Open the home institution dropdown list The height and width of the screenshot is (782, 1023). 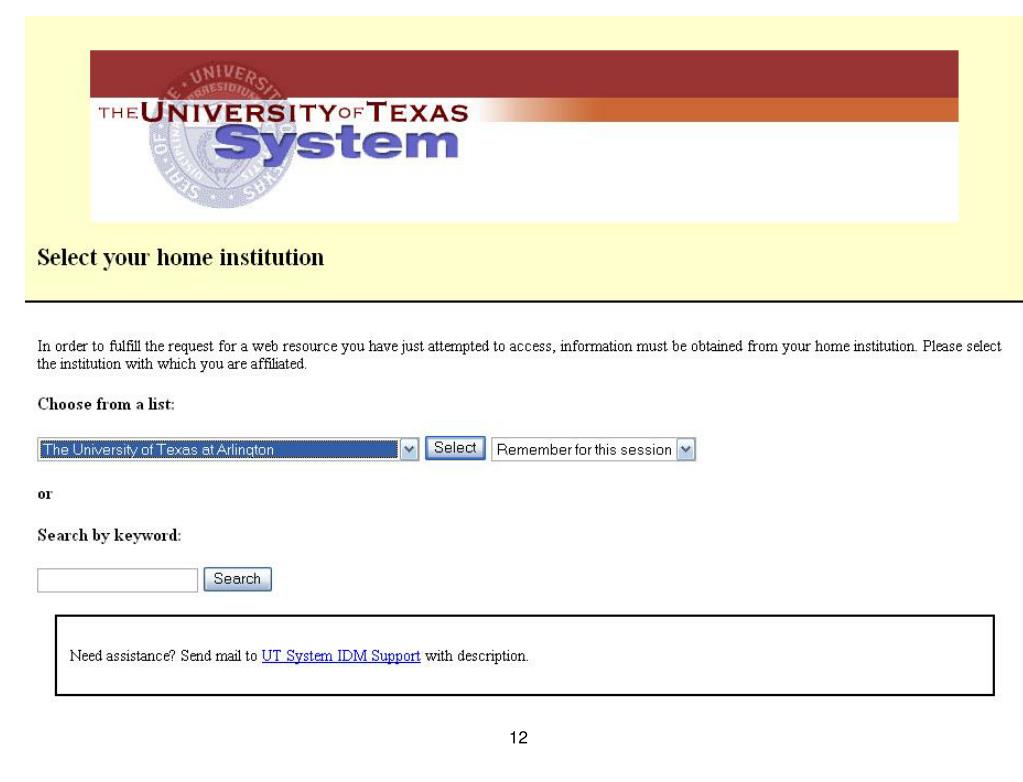click(x=228, y=449)
